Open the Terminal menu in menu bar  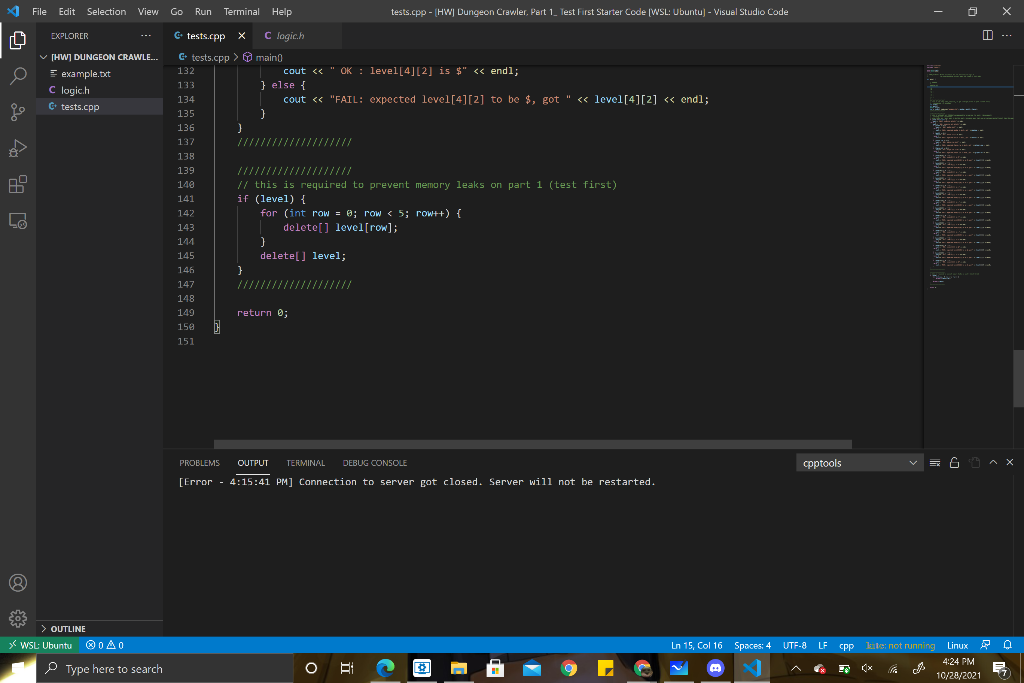(x=241, y=11)
